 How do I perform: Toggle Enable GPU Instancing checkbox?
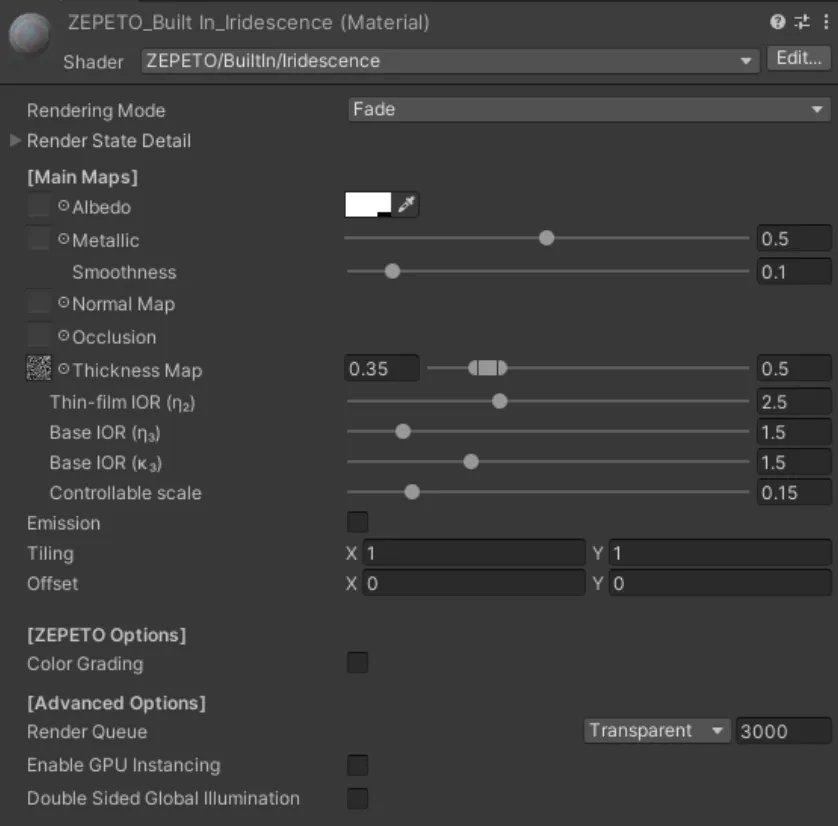point(358,765)
